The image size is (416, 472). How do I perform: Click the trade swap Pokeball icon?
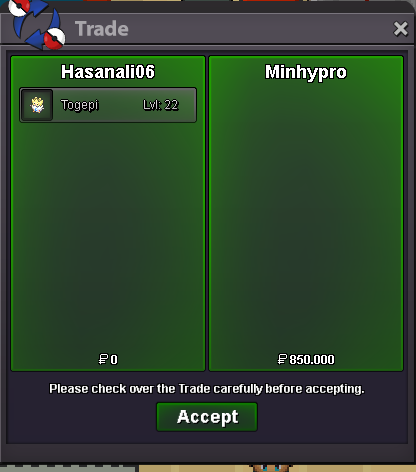[37, 25]
